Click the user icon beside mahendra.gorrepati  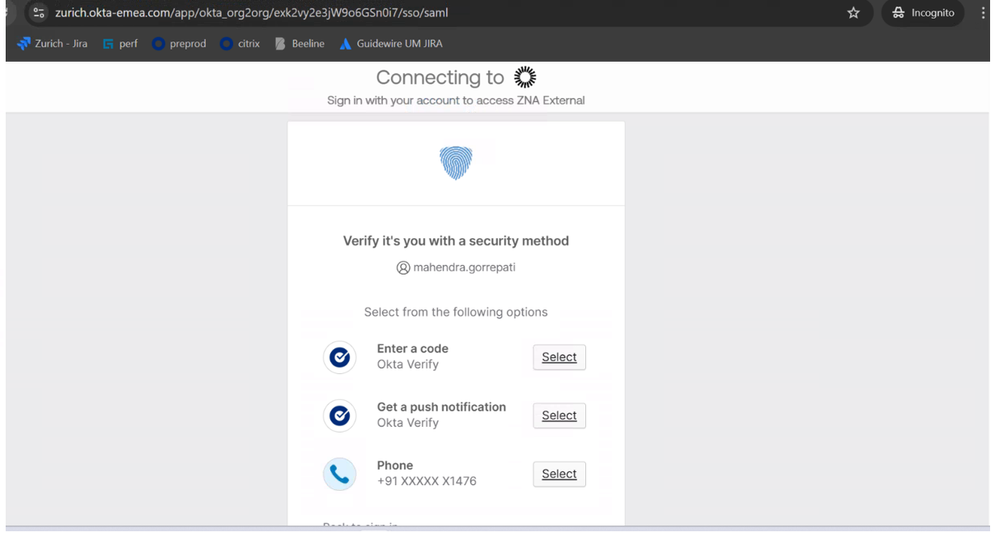click(403, 268)
